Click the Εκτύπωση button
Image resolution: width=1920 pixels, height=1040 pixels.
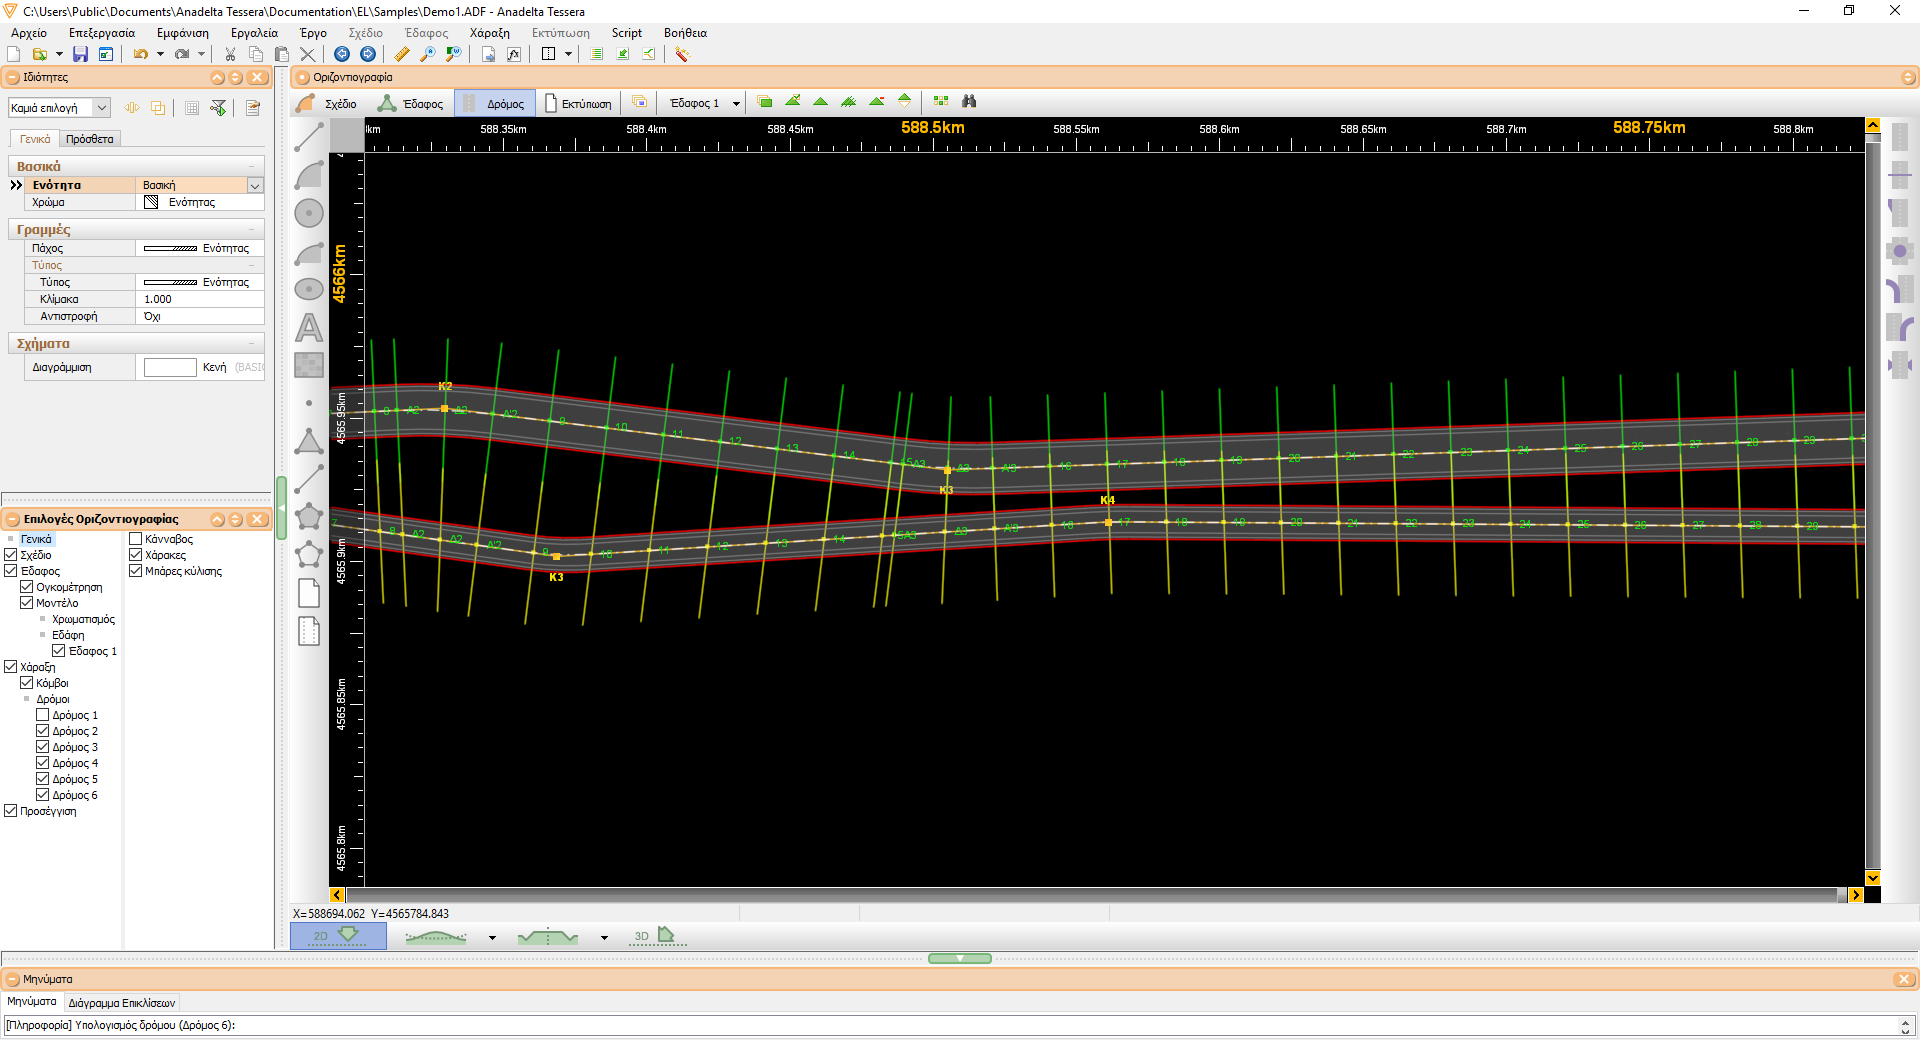(x=578, y=103)
